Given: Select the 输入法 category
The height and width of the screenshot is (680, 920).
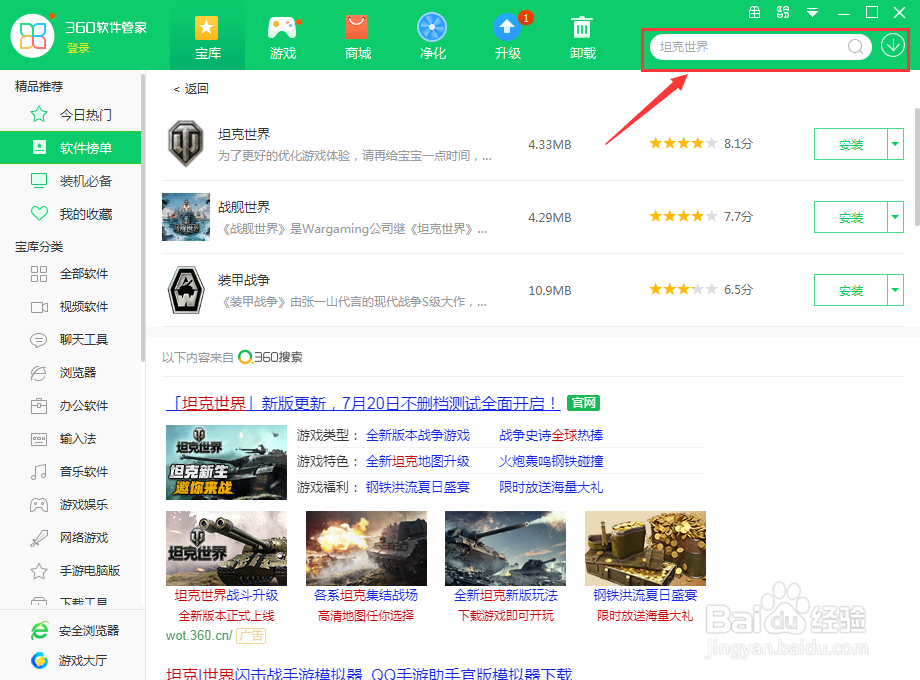Looking at the screenshot, I should point(70,438).
